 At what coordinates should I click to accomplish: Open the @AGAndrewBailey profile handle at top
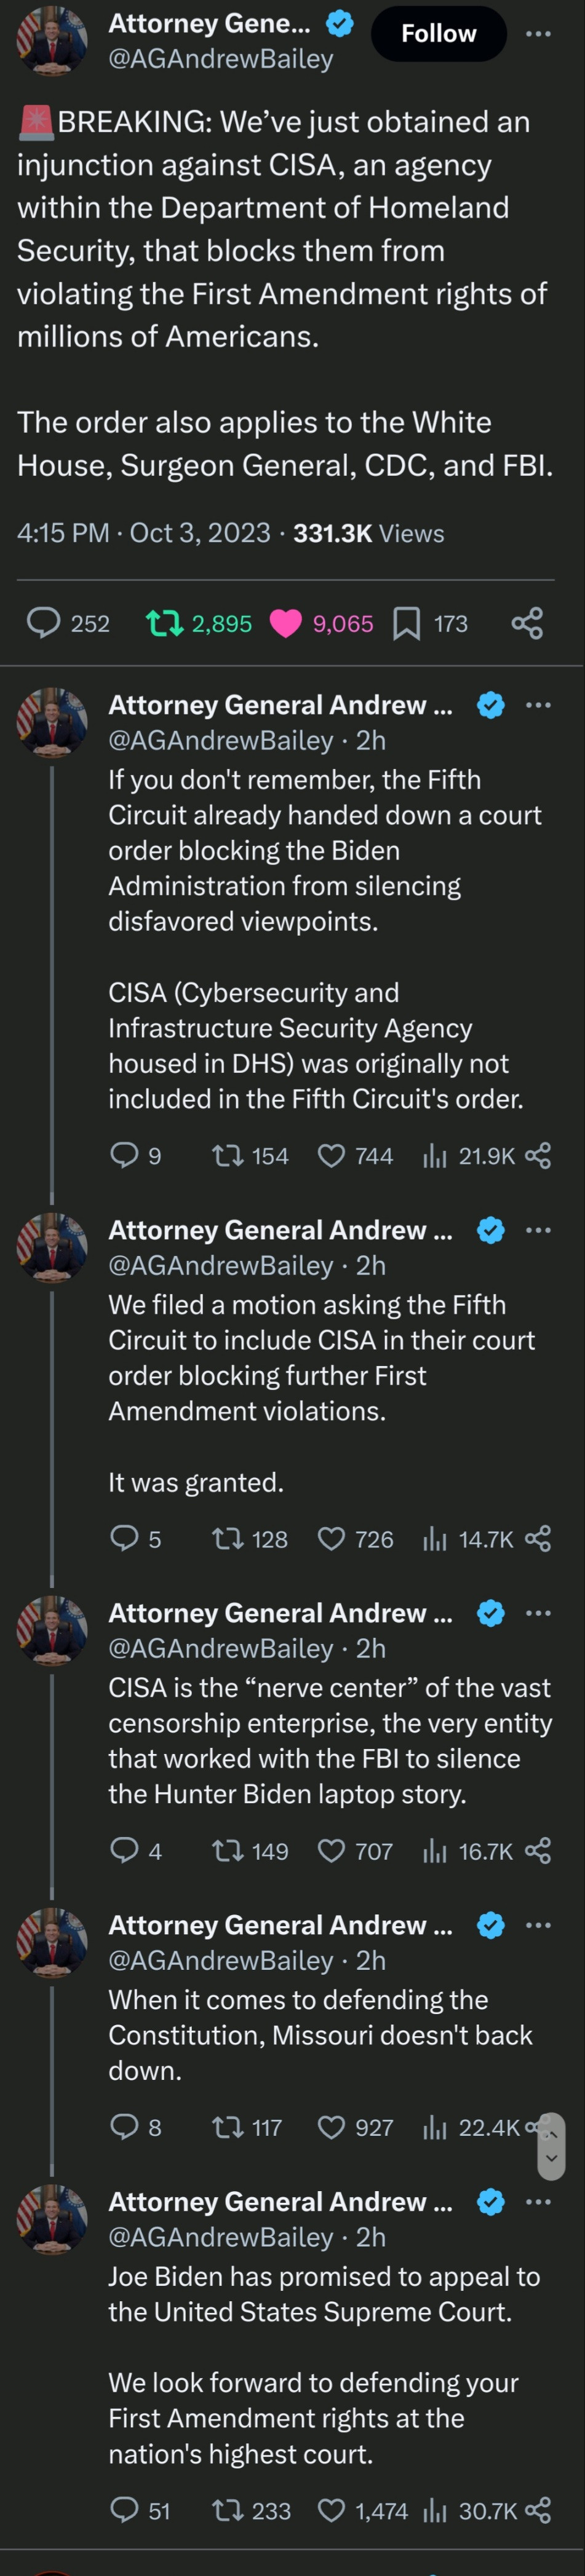click(221, 59)
